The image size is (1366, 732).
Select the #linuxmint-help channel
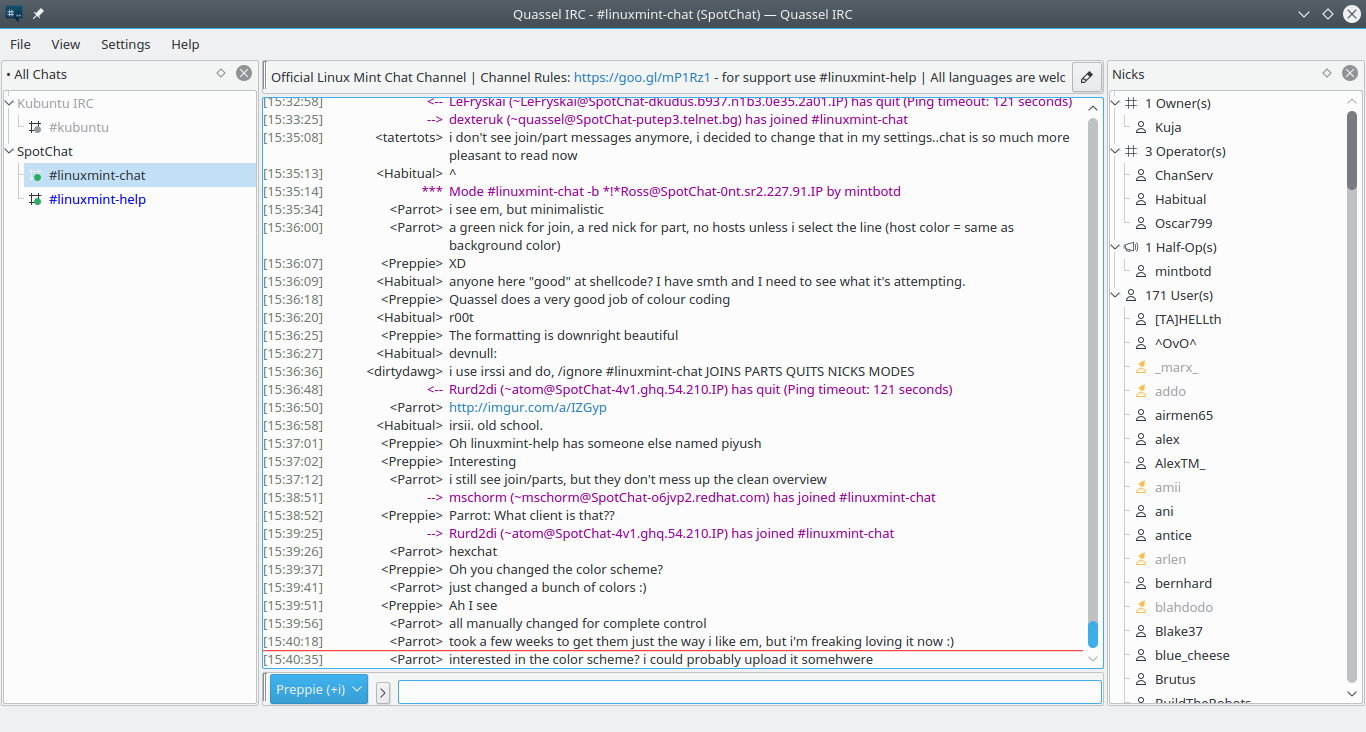97,199
